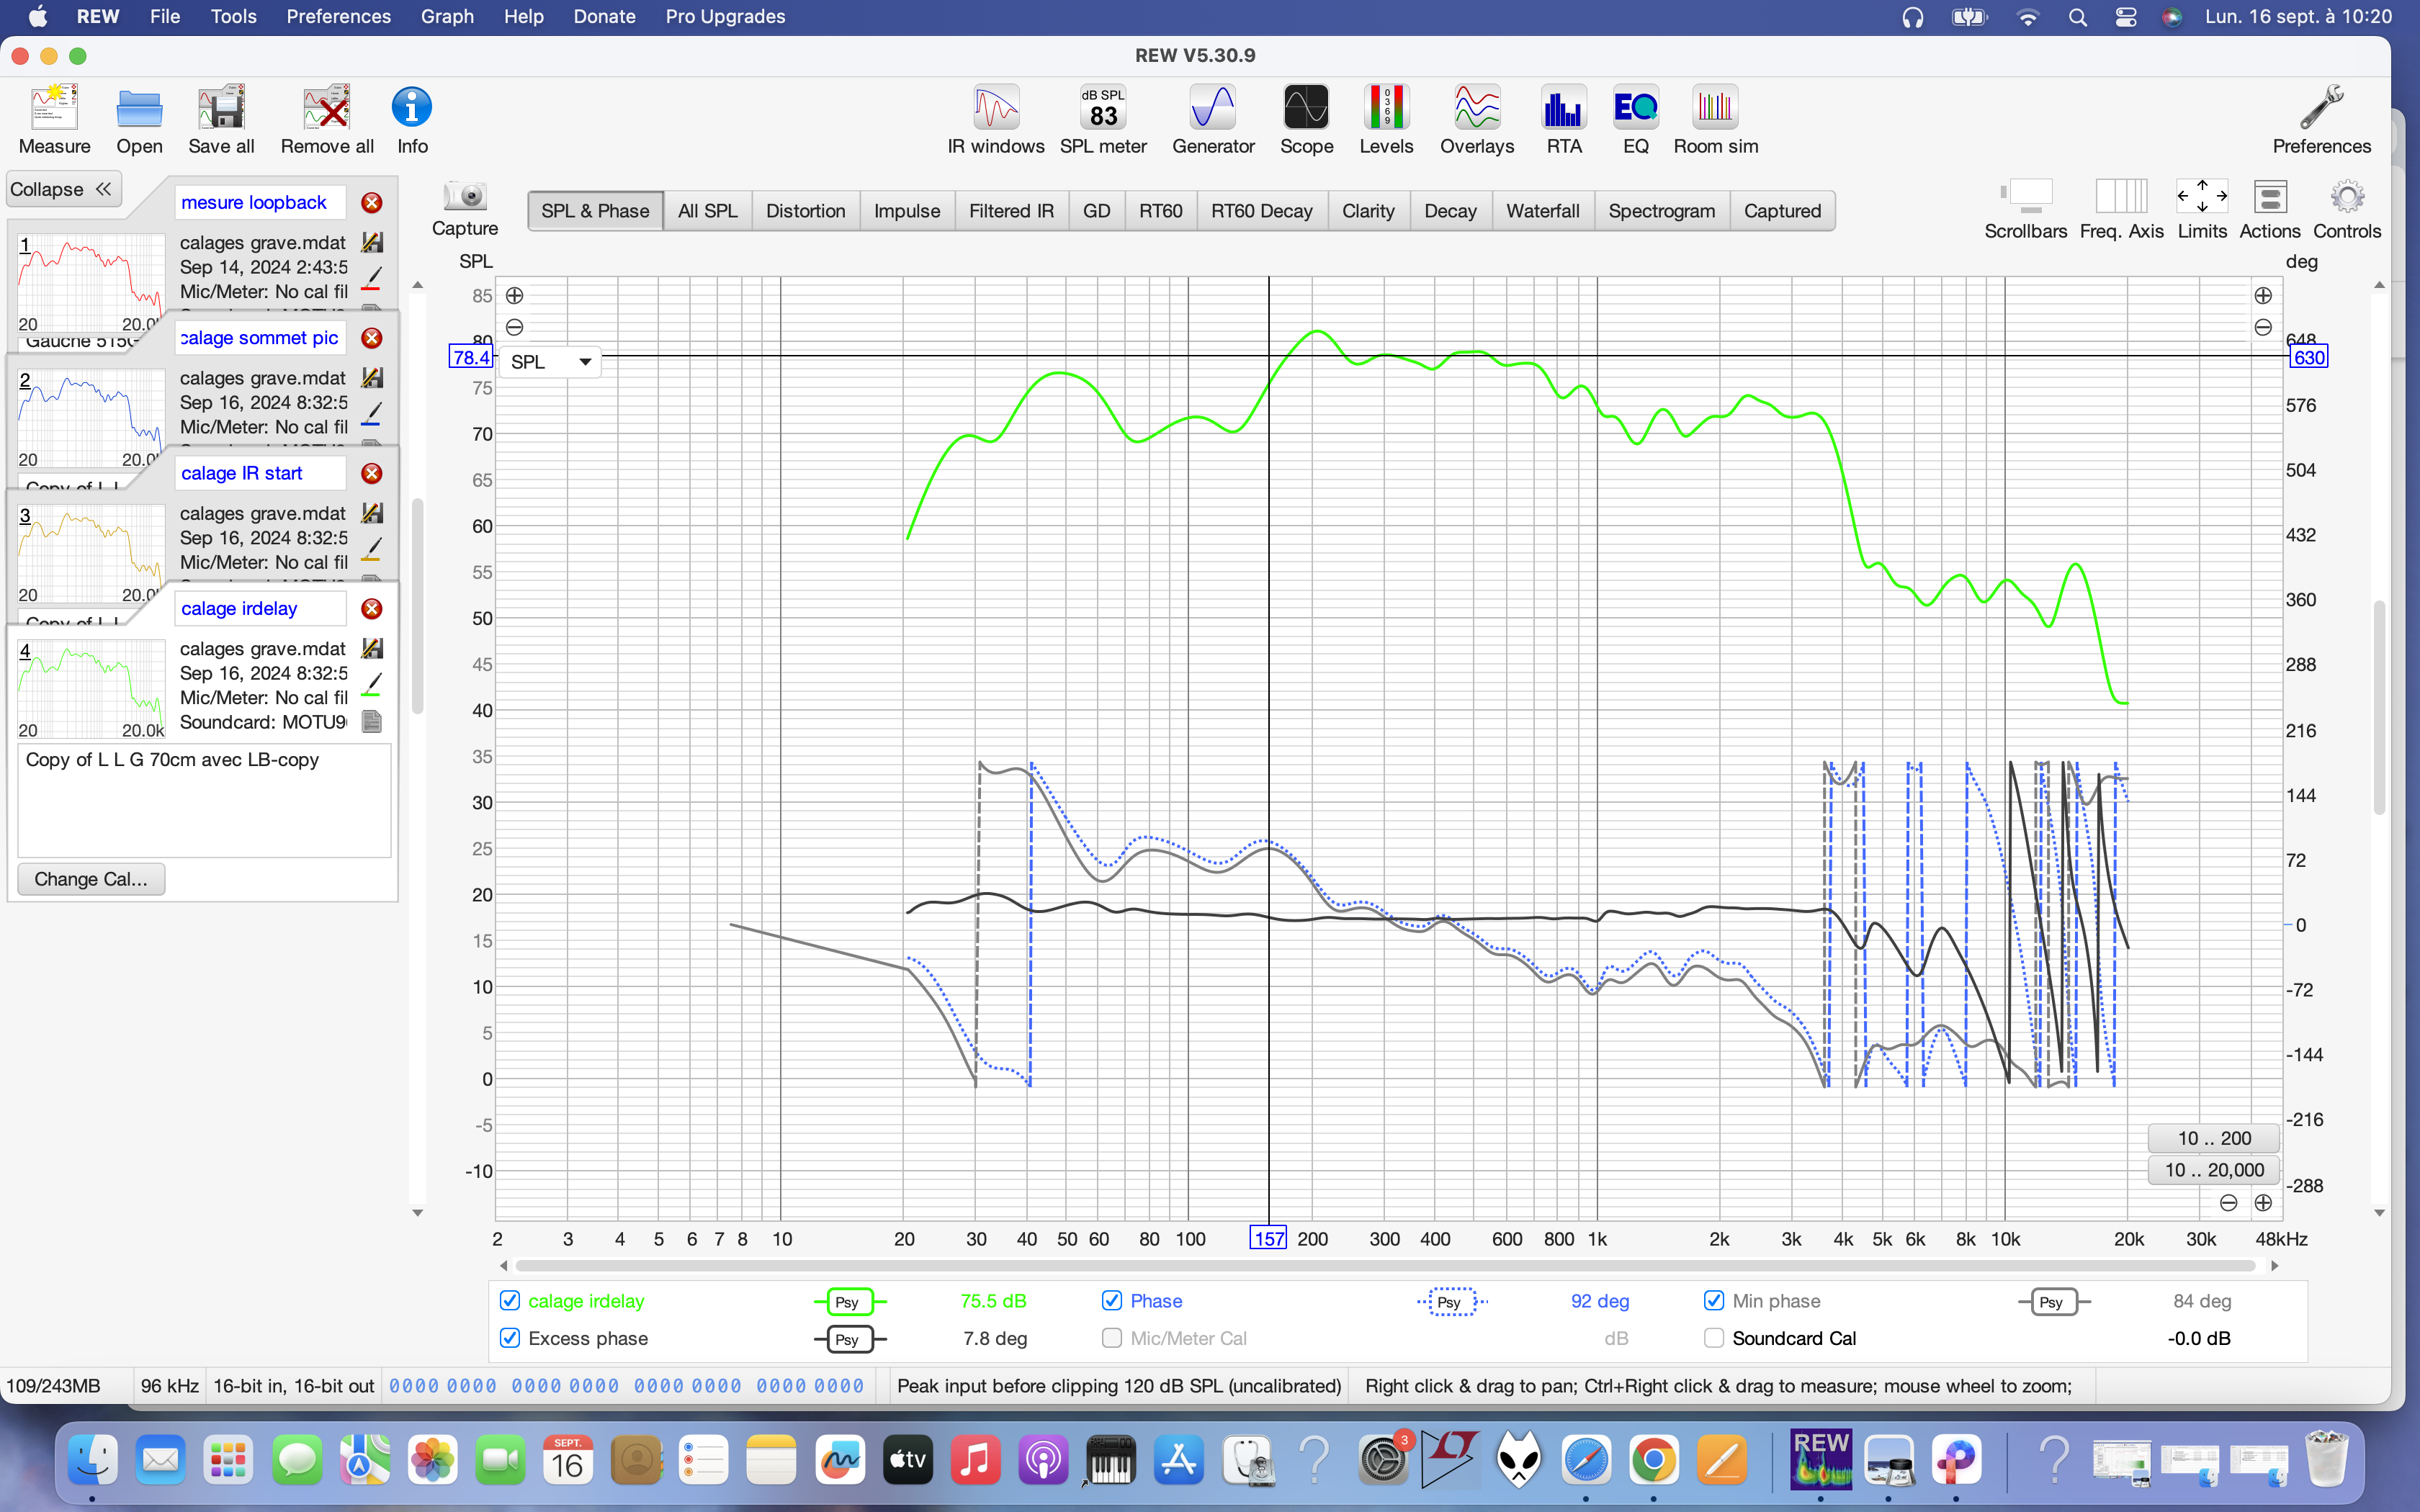Open the Overlays window
The width and height of the screenshot is (2420, 1512).
click(1477, 120)
